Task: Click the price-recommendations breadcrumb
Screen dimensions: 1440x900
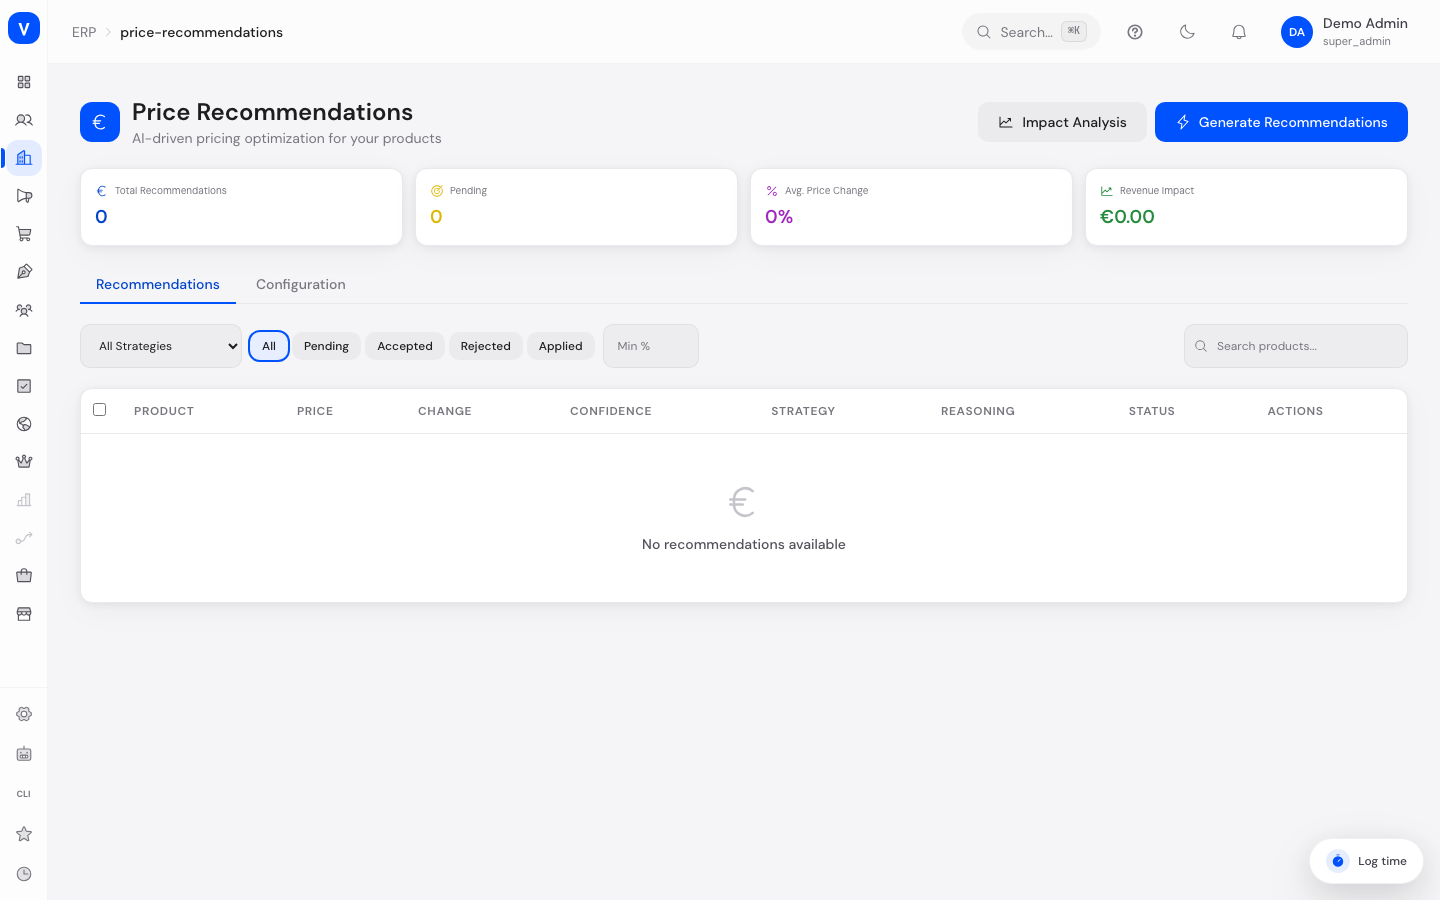Action: (x=201, y=32)
